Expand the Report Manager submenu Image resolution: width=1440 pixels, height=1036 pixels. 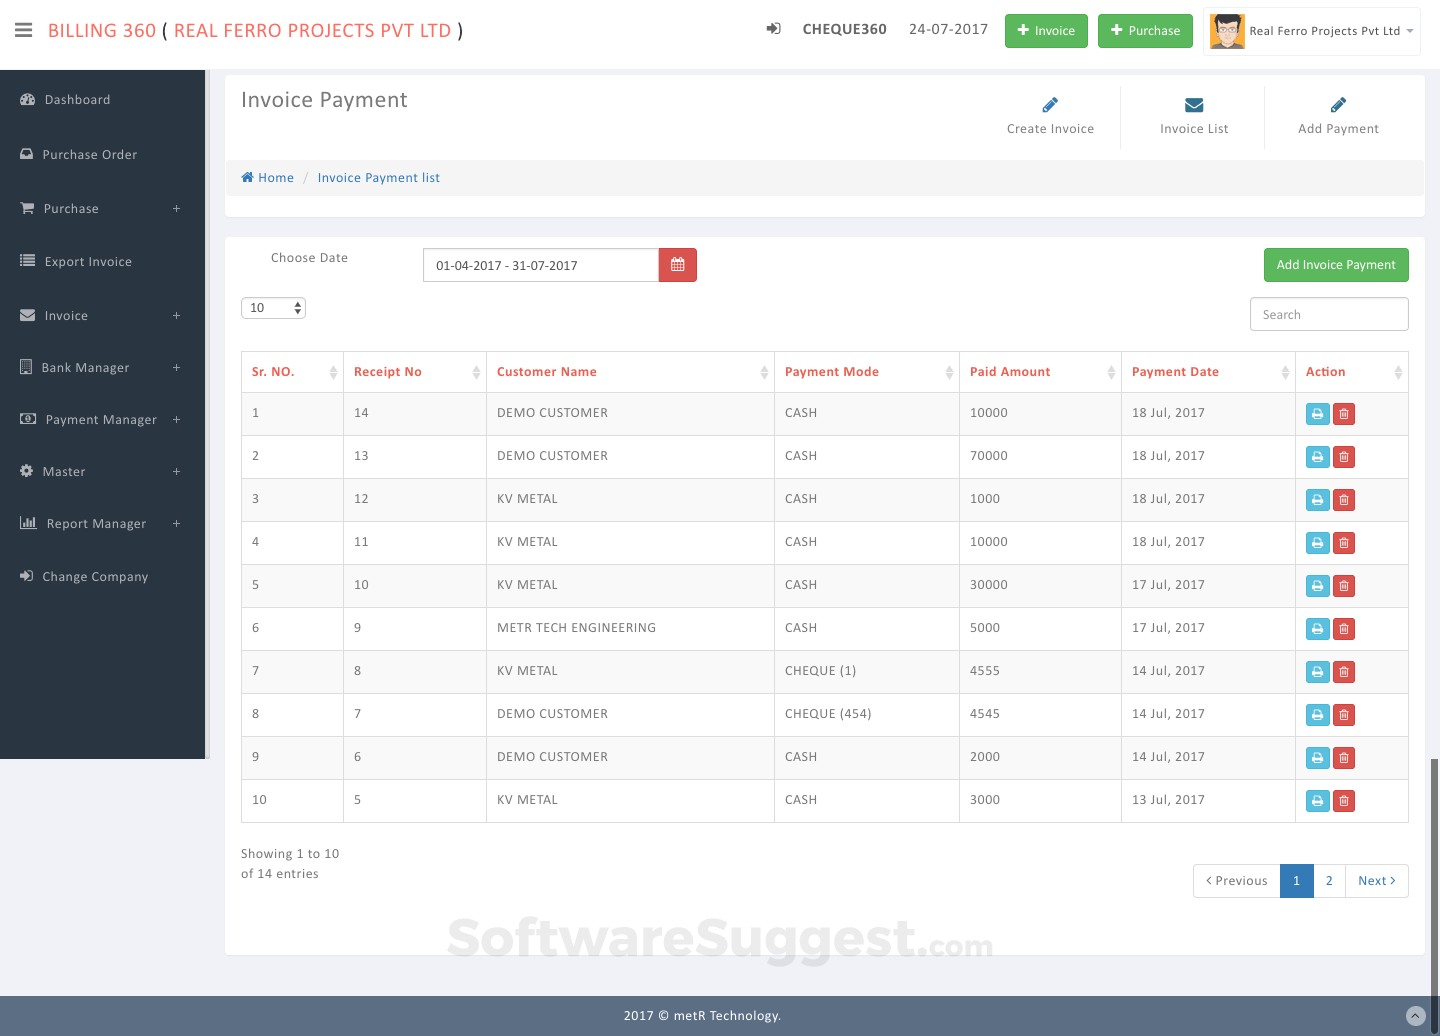pyautogui.click(x=176, y=523)
